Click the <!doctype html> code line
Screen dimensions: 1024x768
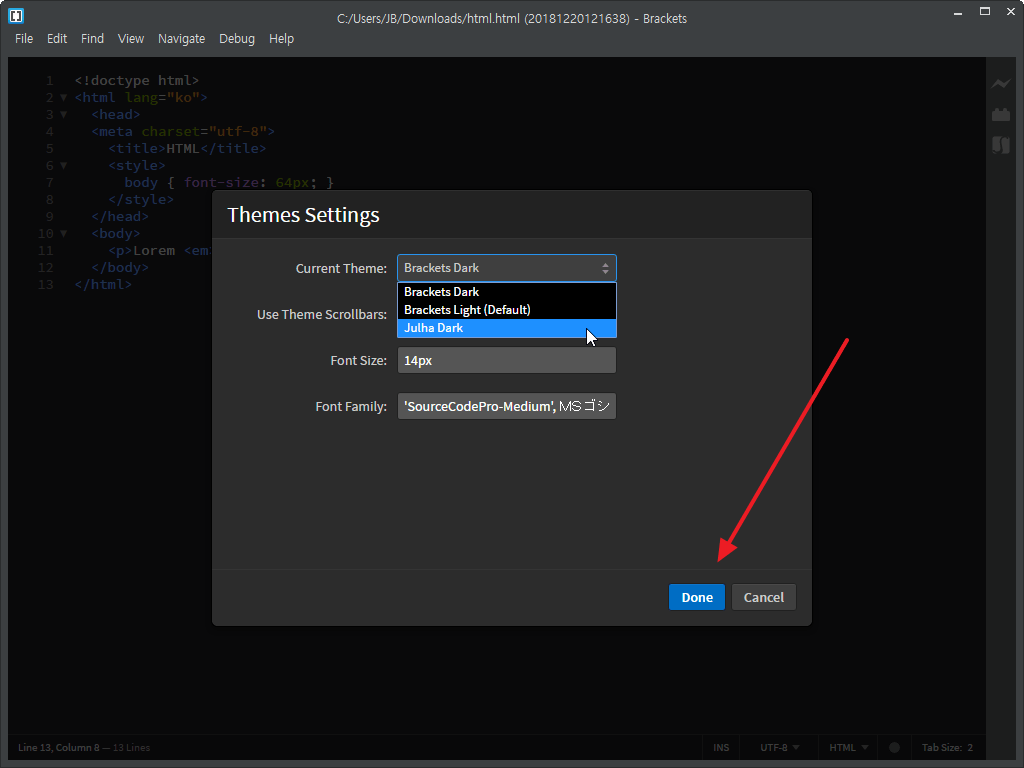pos(136,80)
